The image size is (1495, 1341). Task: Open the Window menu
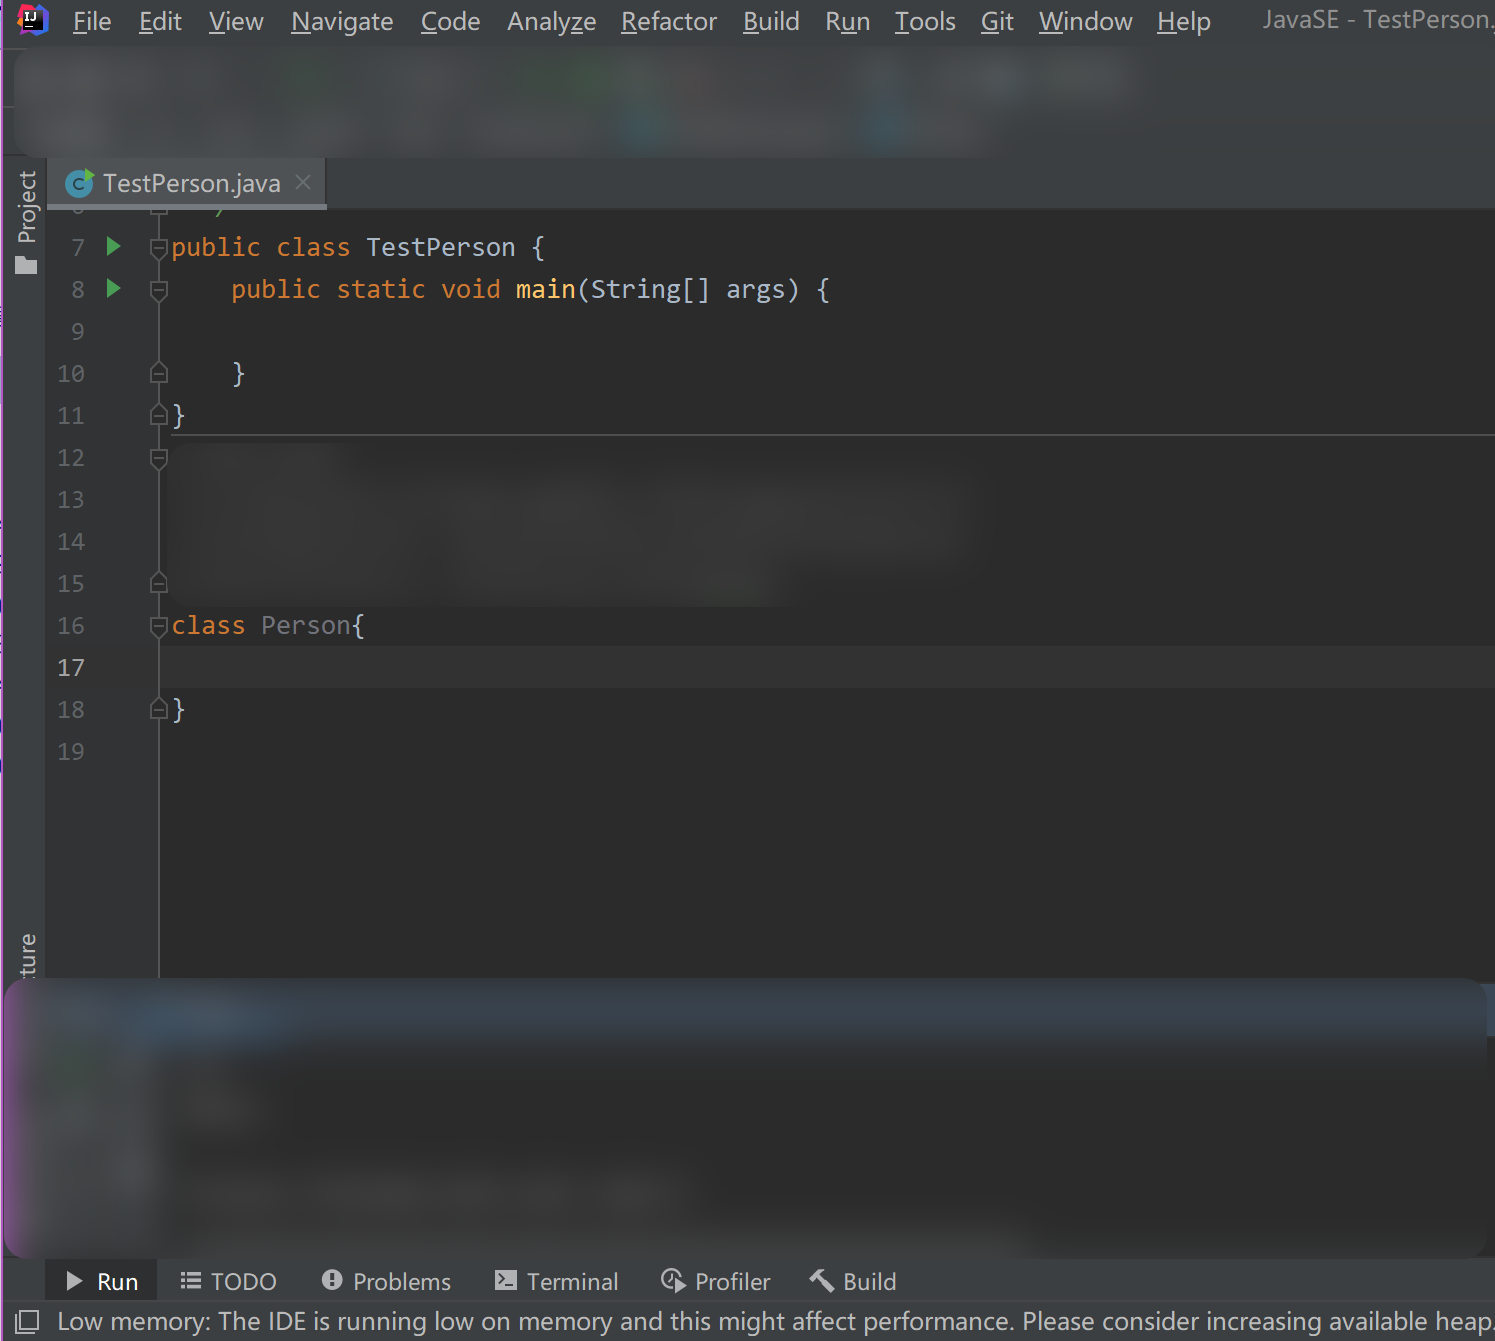(x=1085, y=21)
